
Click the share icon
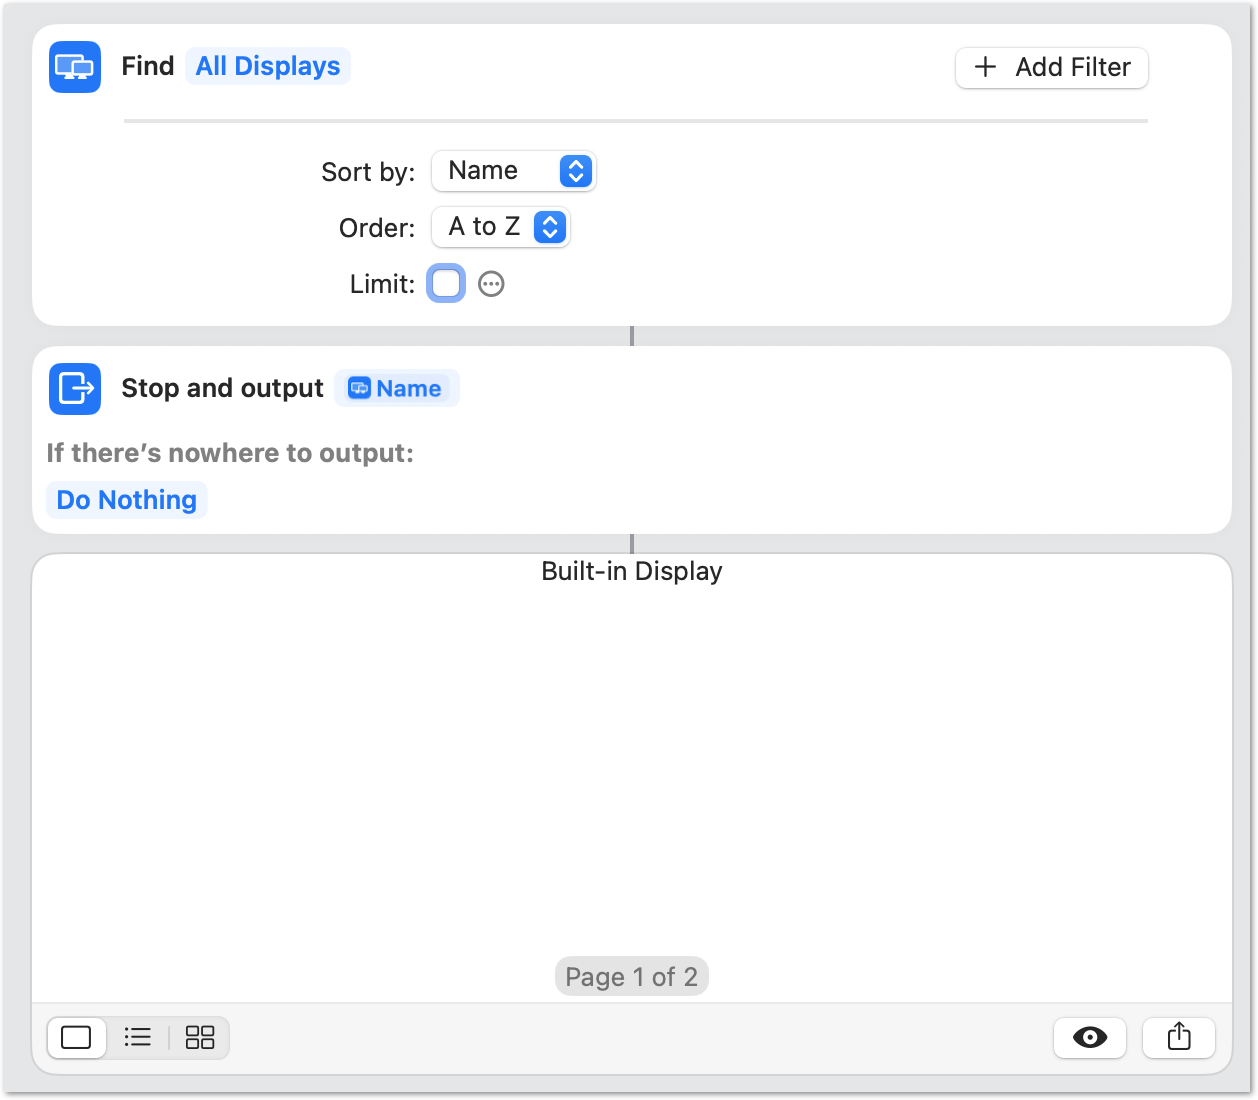click(1179, 1038)
